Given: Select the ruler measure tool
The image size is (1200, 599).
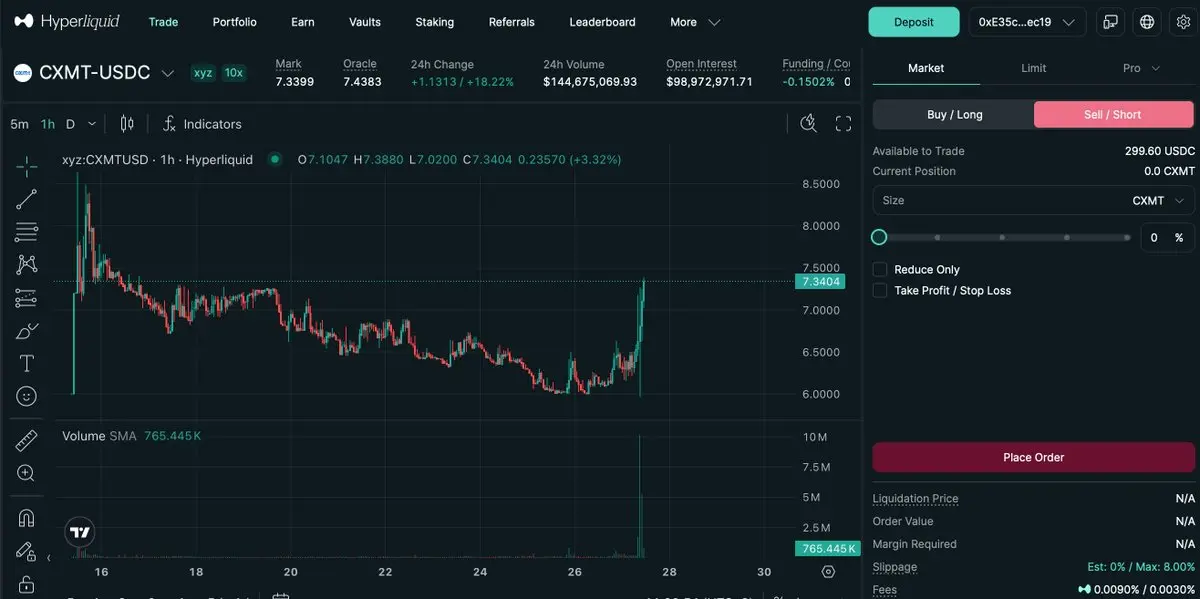Looking at the screenshot, I should coord(27,440).
